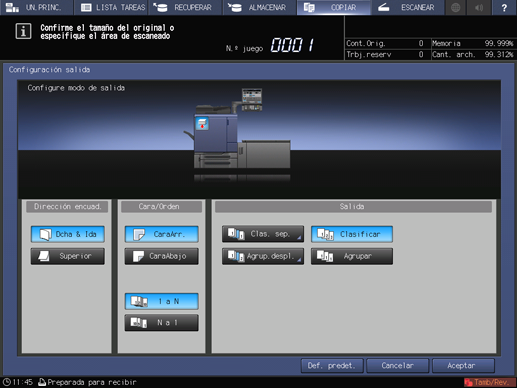
Task: Enable Clasificar sort output
Action: [352, 234]
